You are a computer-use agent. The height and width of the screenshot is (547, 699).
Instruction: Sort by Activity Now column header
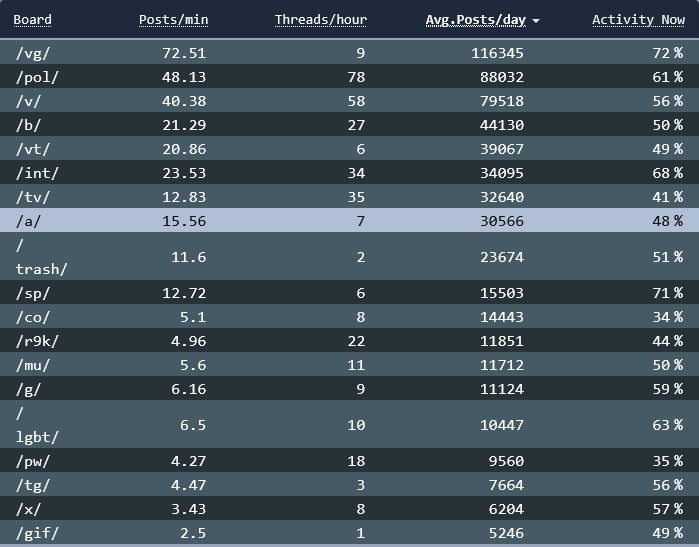coord(638,20)
